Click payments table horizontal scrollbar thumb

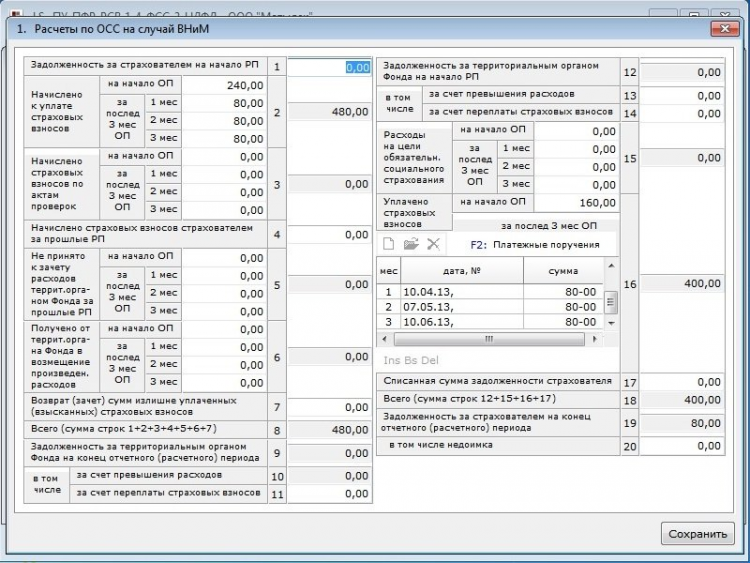click(489, 339)
